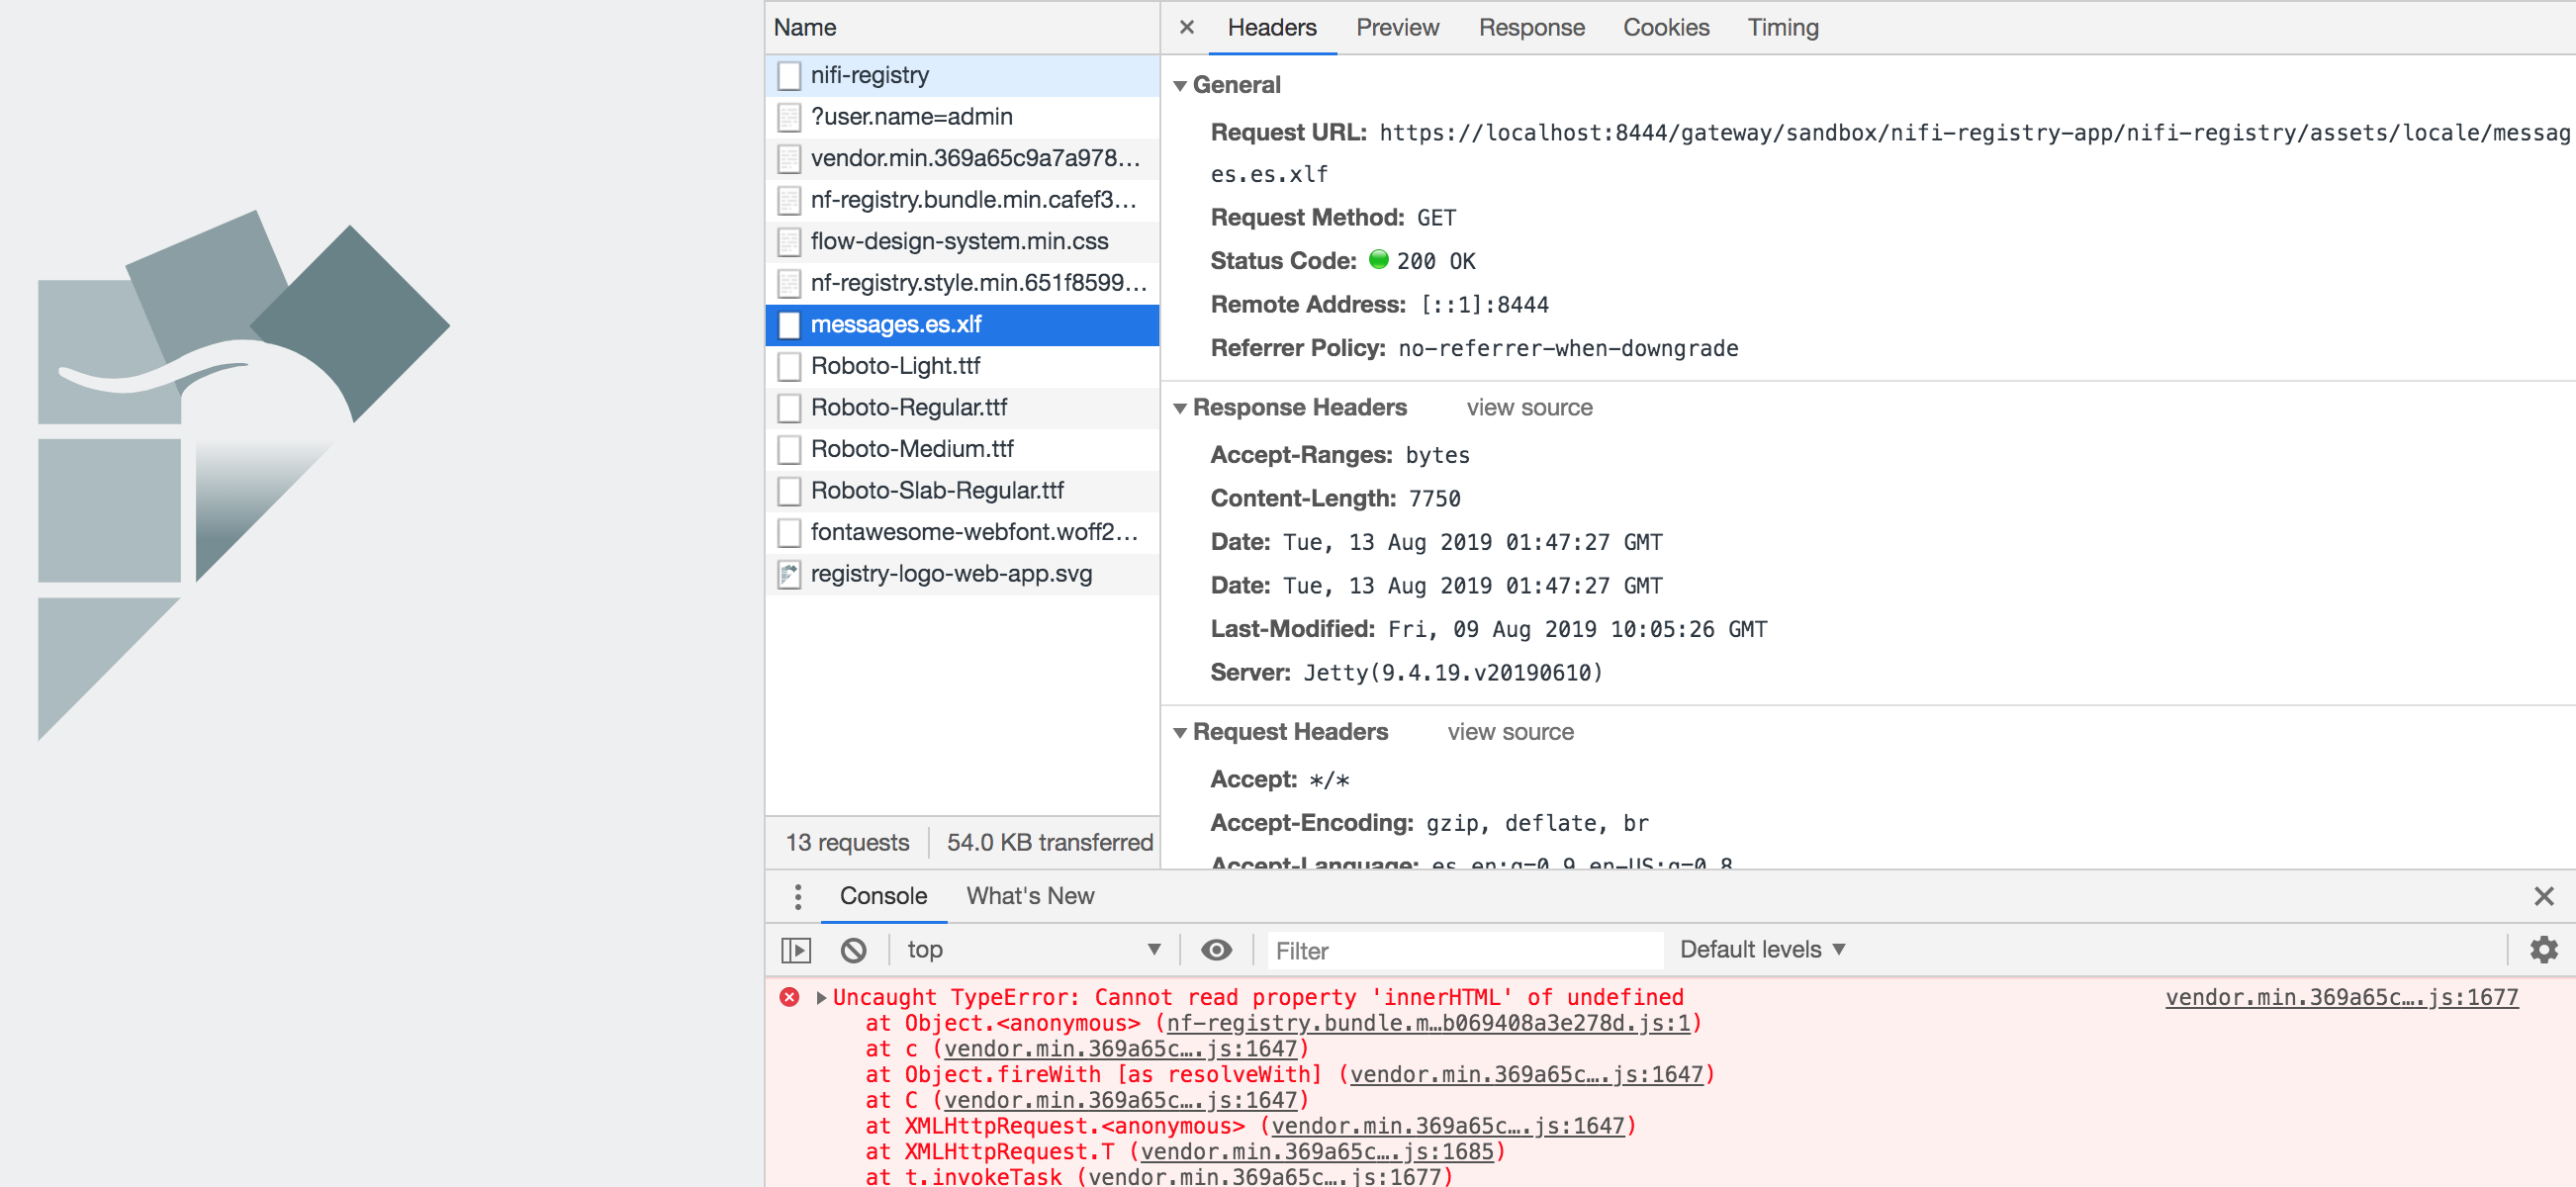Open console settings gear icon
The height and width of the screenshot is (1187, 2576).
pos(2543,949)
